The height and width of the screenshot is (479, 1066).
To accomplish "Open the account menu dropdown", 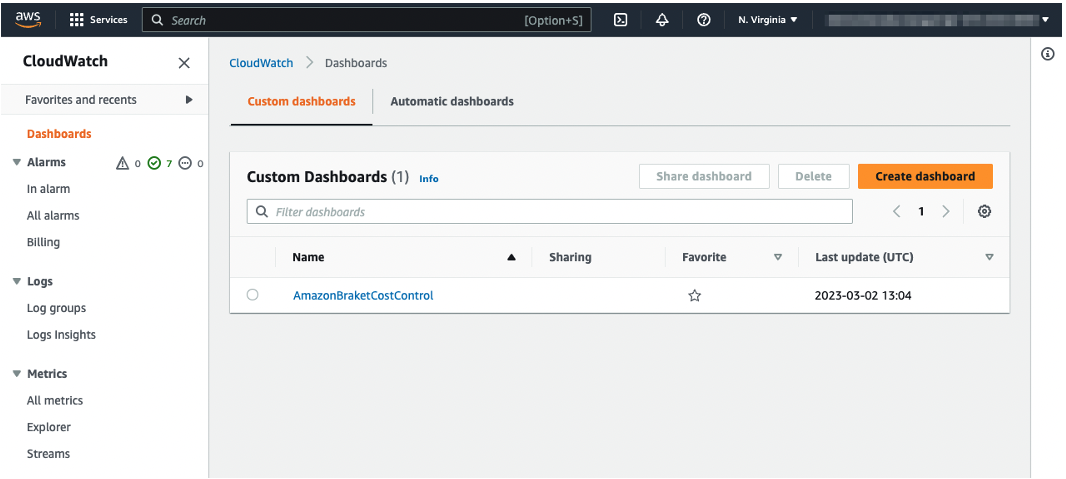I will [x=938, y=20].
